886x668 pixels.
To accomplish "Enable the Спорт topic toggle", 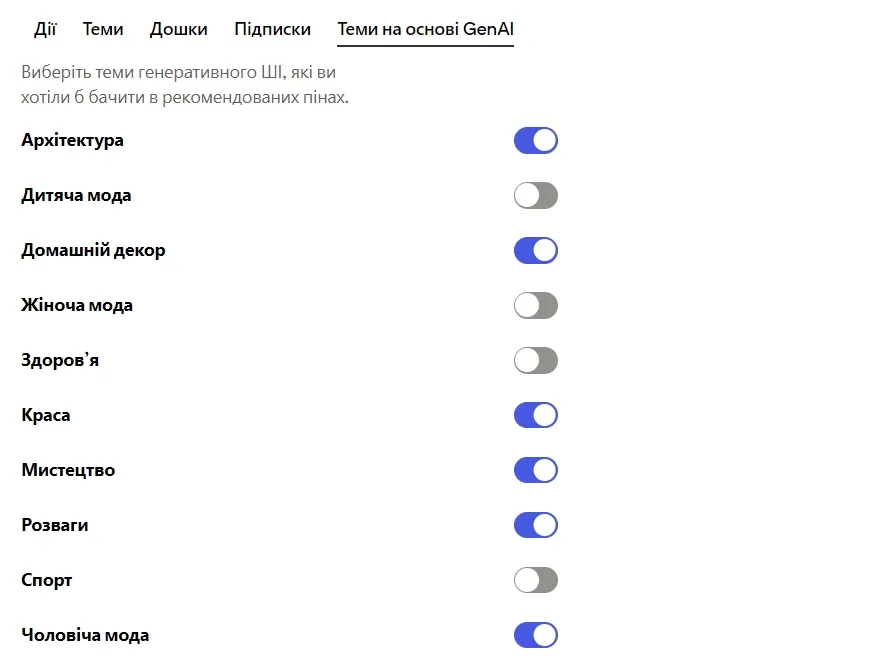I will (535, 579).
